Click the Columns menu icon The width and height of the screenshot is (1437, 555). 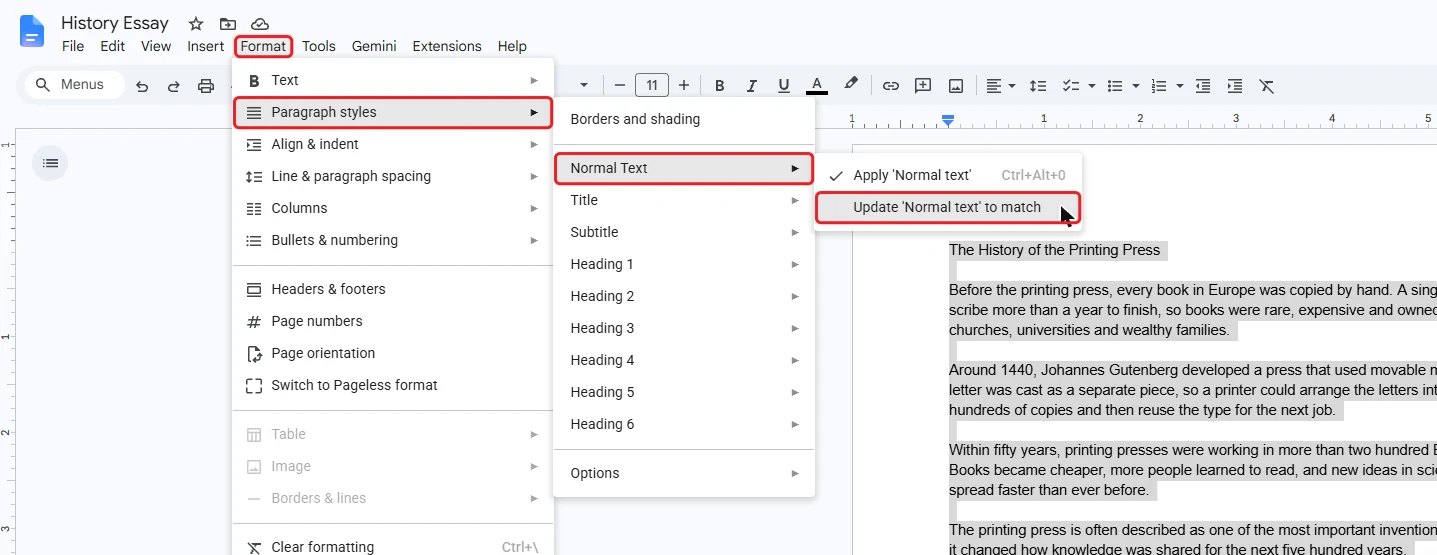tap(254, 208)
